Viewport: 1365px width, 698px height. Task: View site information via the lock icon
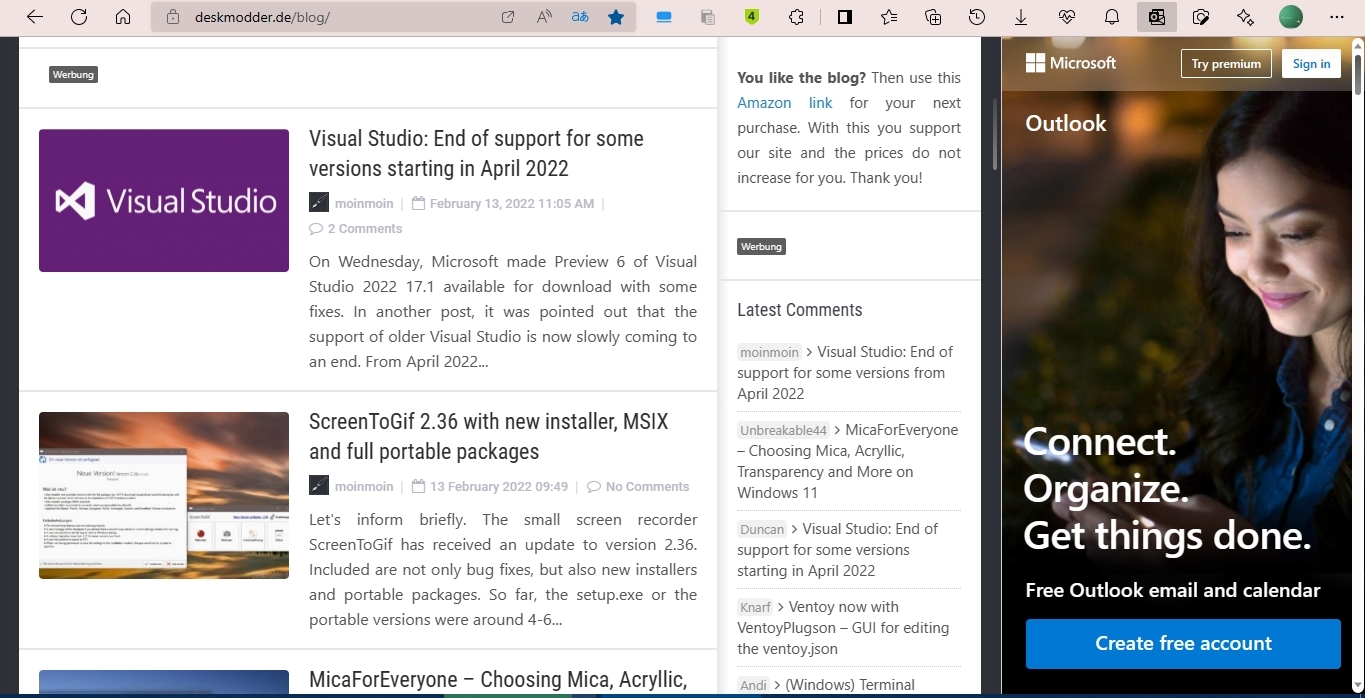pyautogui.click(x=172, y=17)
